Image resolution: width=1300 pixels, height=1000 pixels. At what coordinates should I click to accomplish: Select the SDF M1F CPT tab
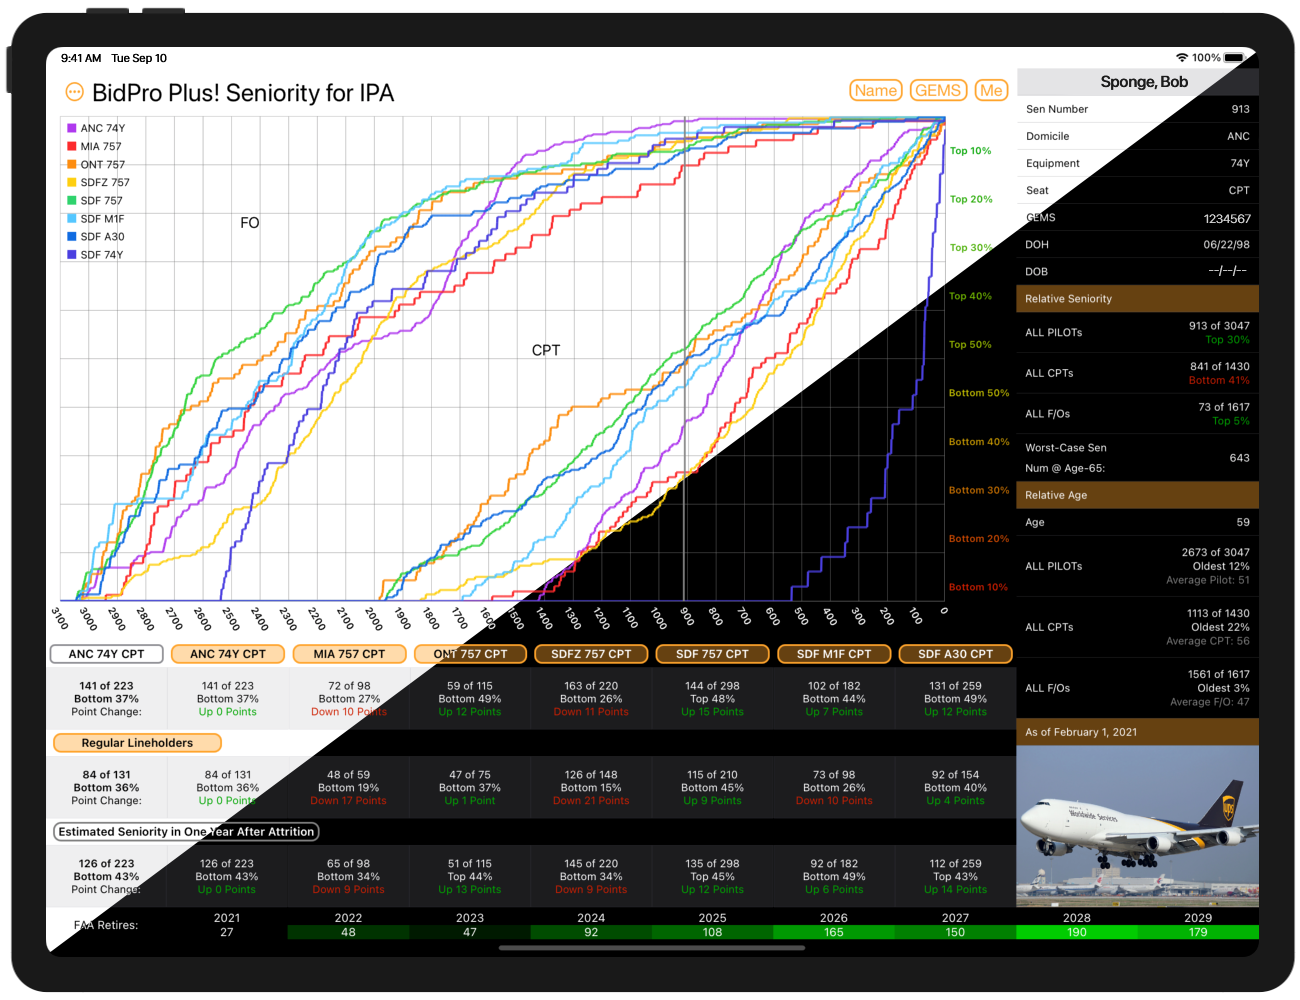tap(834, 654)
